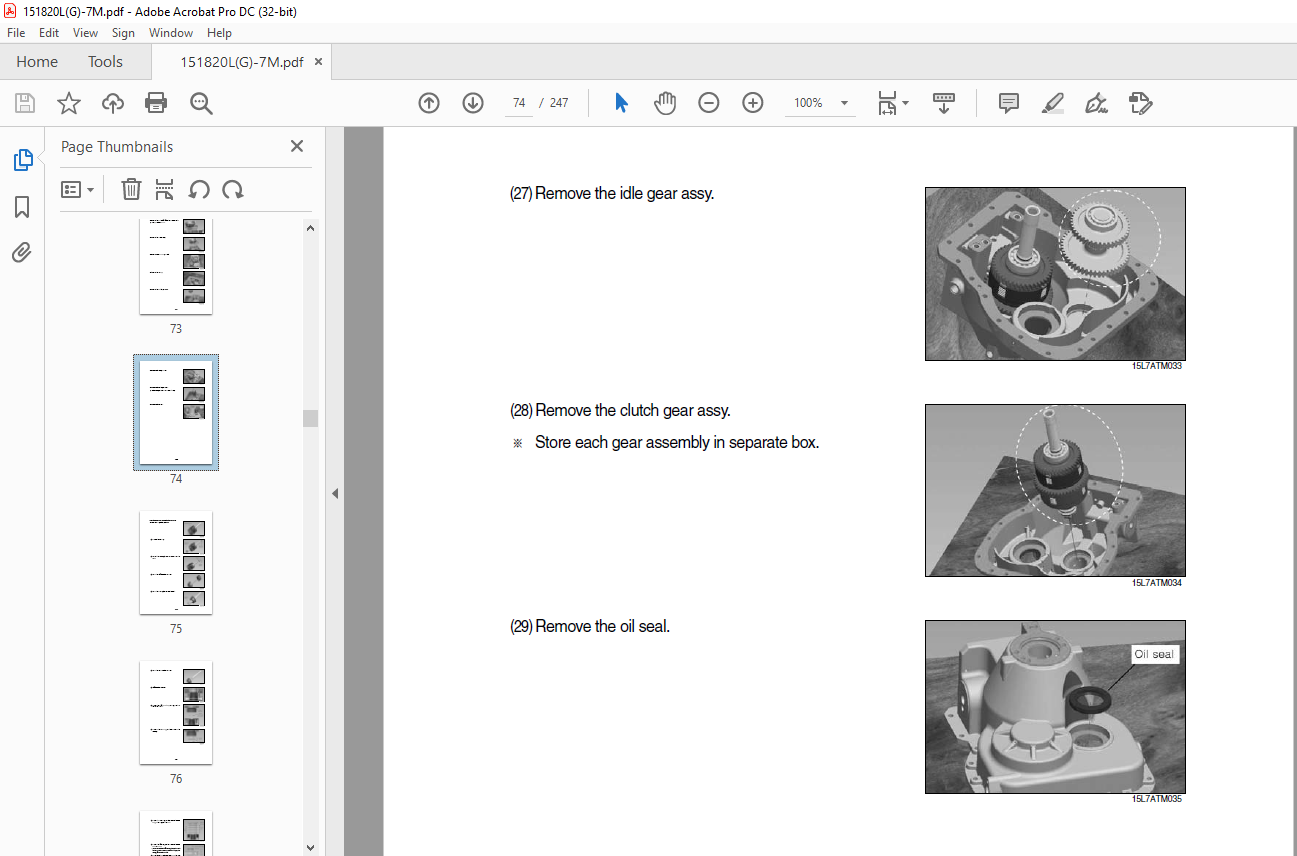The width and height of the screenshot is (1297, 856).
Task: Zoom out with the minus circle
Action: (709, 103)
